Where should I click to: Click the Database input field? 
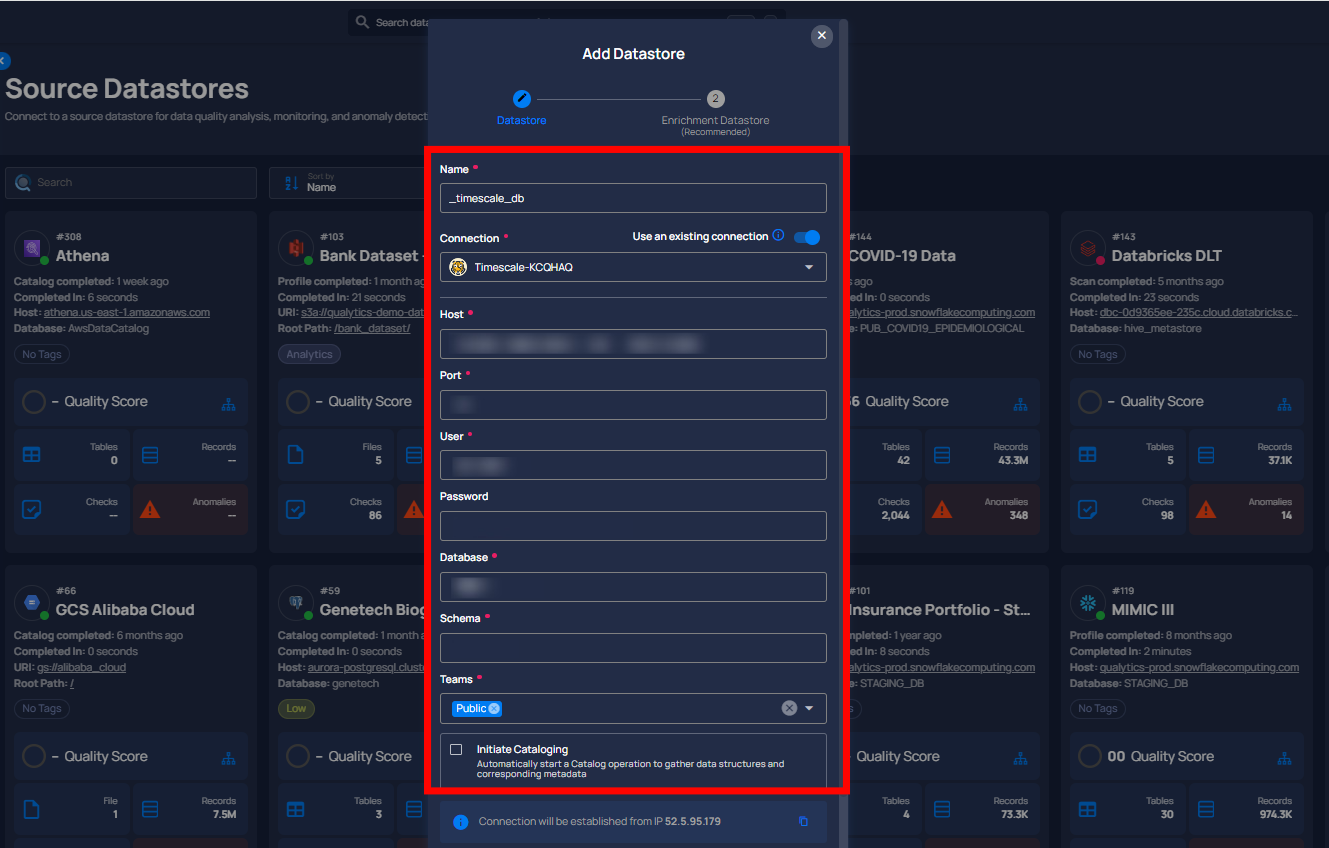pyautogui.click(x=633, y=587)
